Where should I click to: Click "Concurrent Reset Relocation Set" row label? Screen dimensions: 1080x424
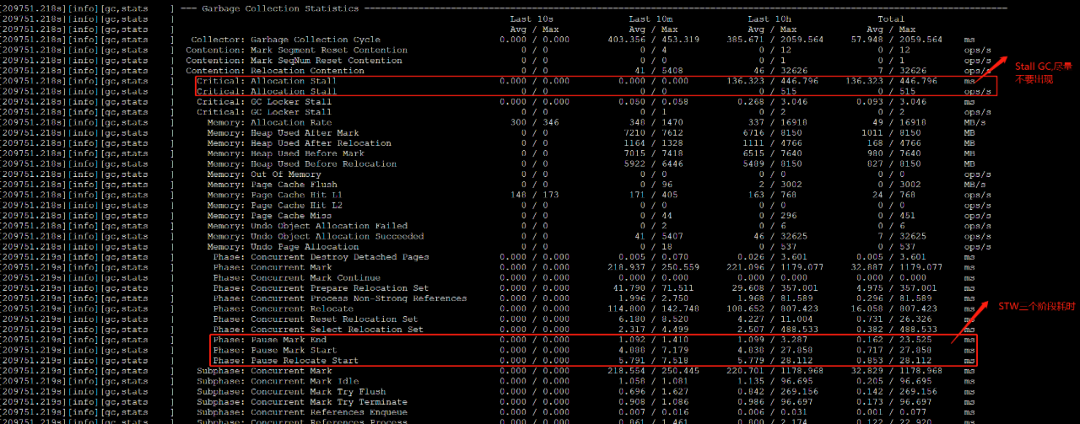334,319
